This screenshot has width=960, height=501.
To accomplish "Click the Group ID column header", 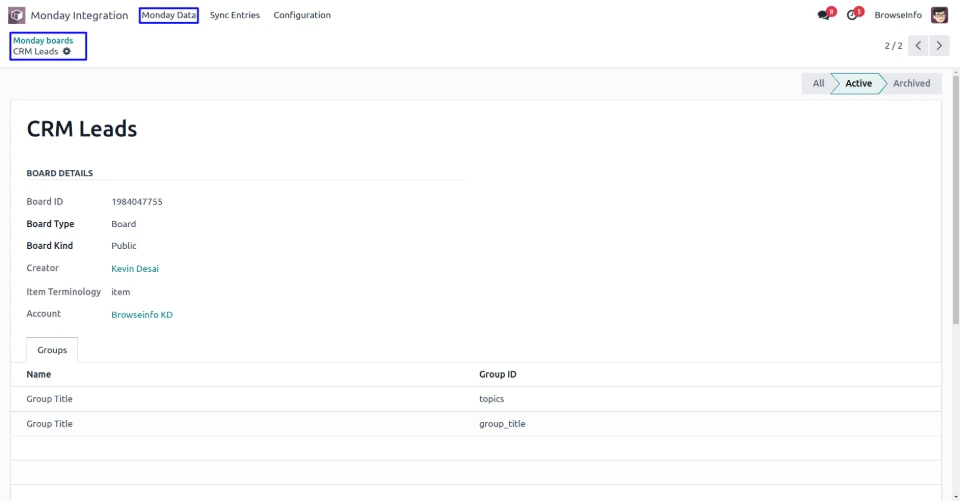I will (x=497, y=375).
